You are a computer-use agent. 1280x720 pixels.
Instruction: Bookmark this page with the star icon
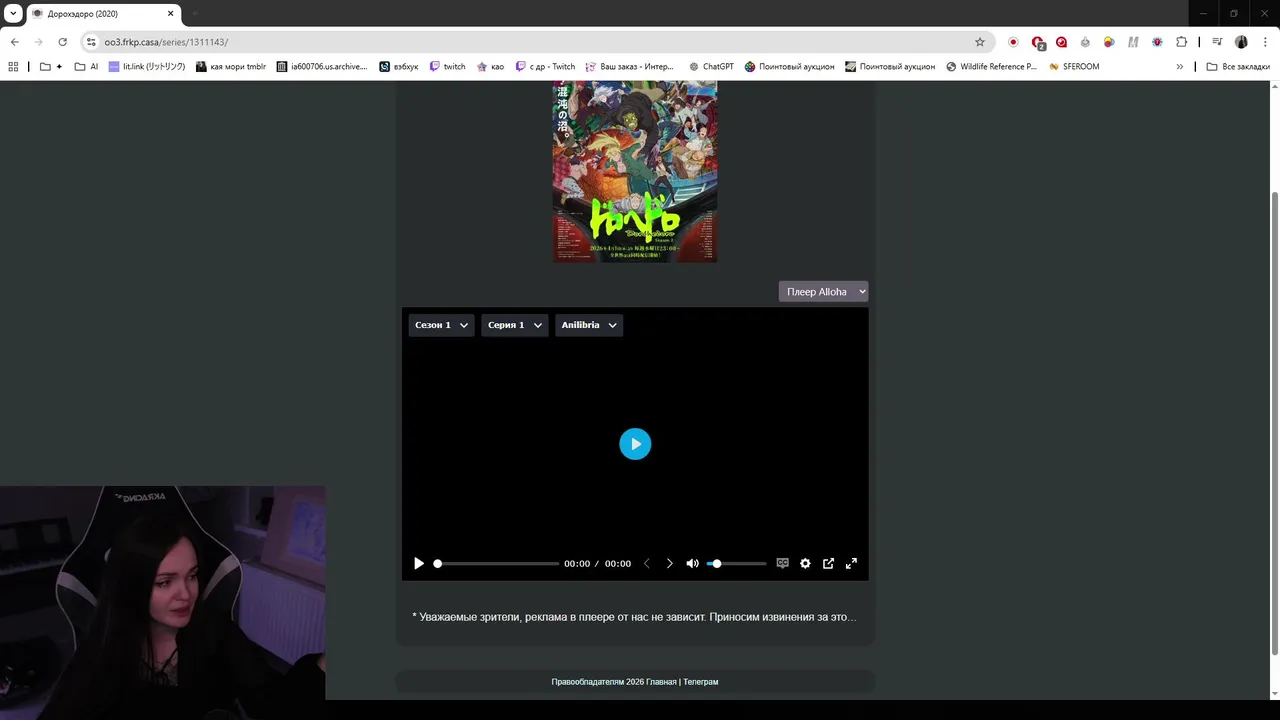980,42
